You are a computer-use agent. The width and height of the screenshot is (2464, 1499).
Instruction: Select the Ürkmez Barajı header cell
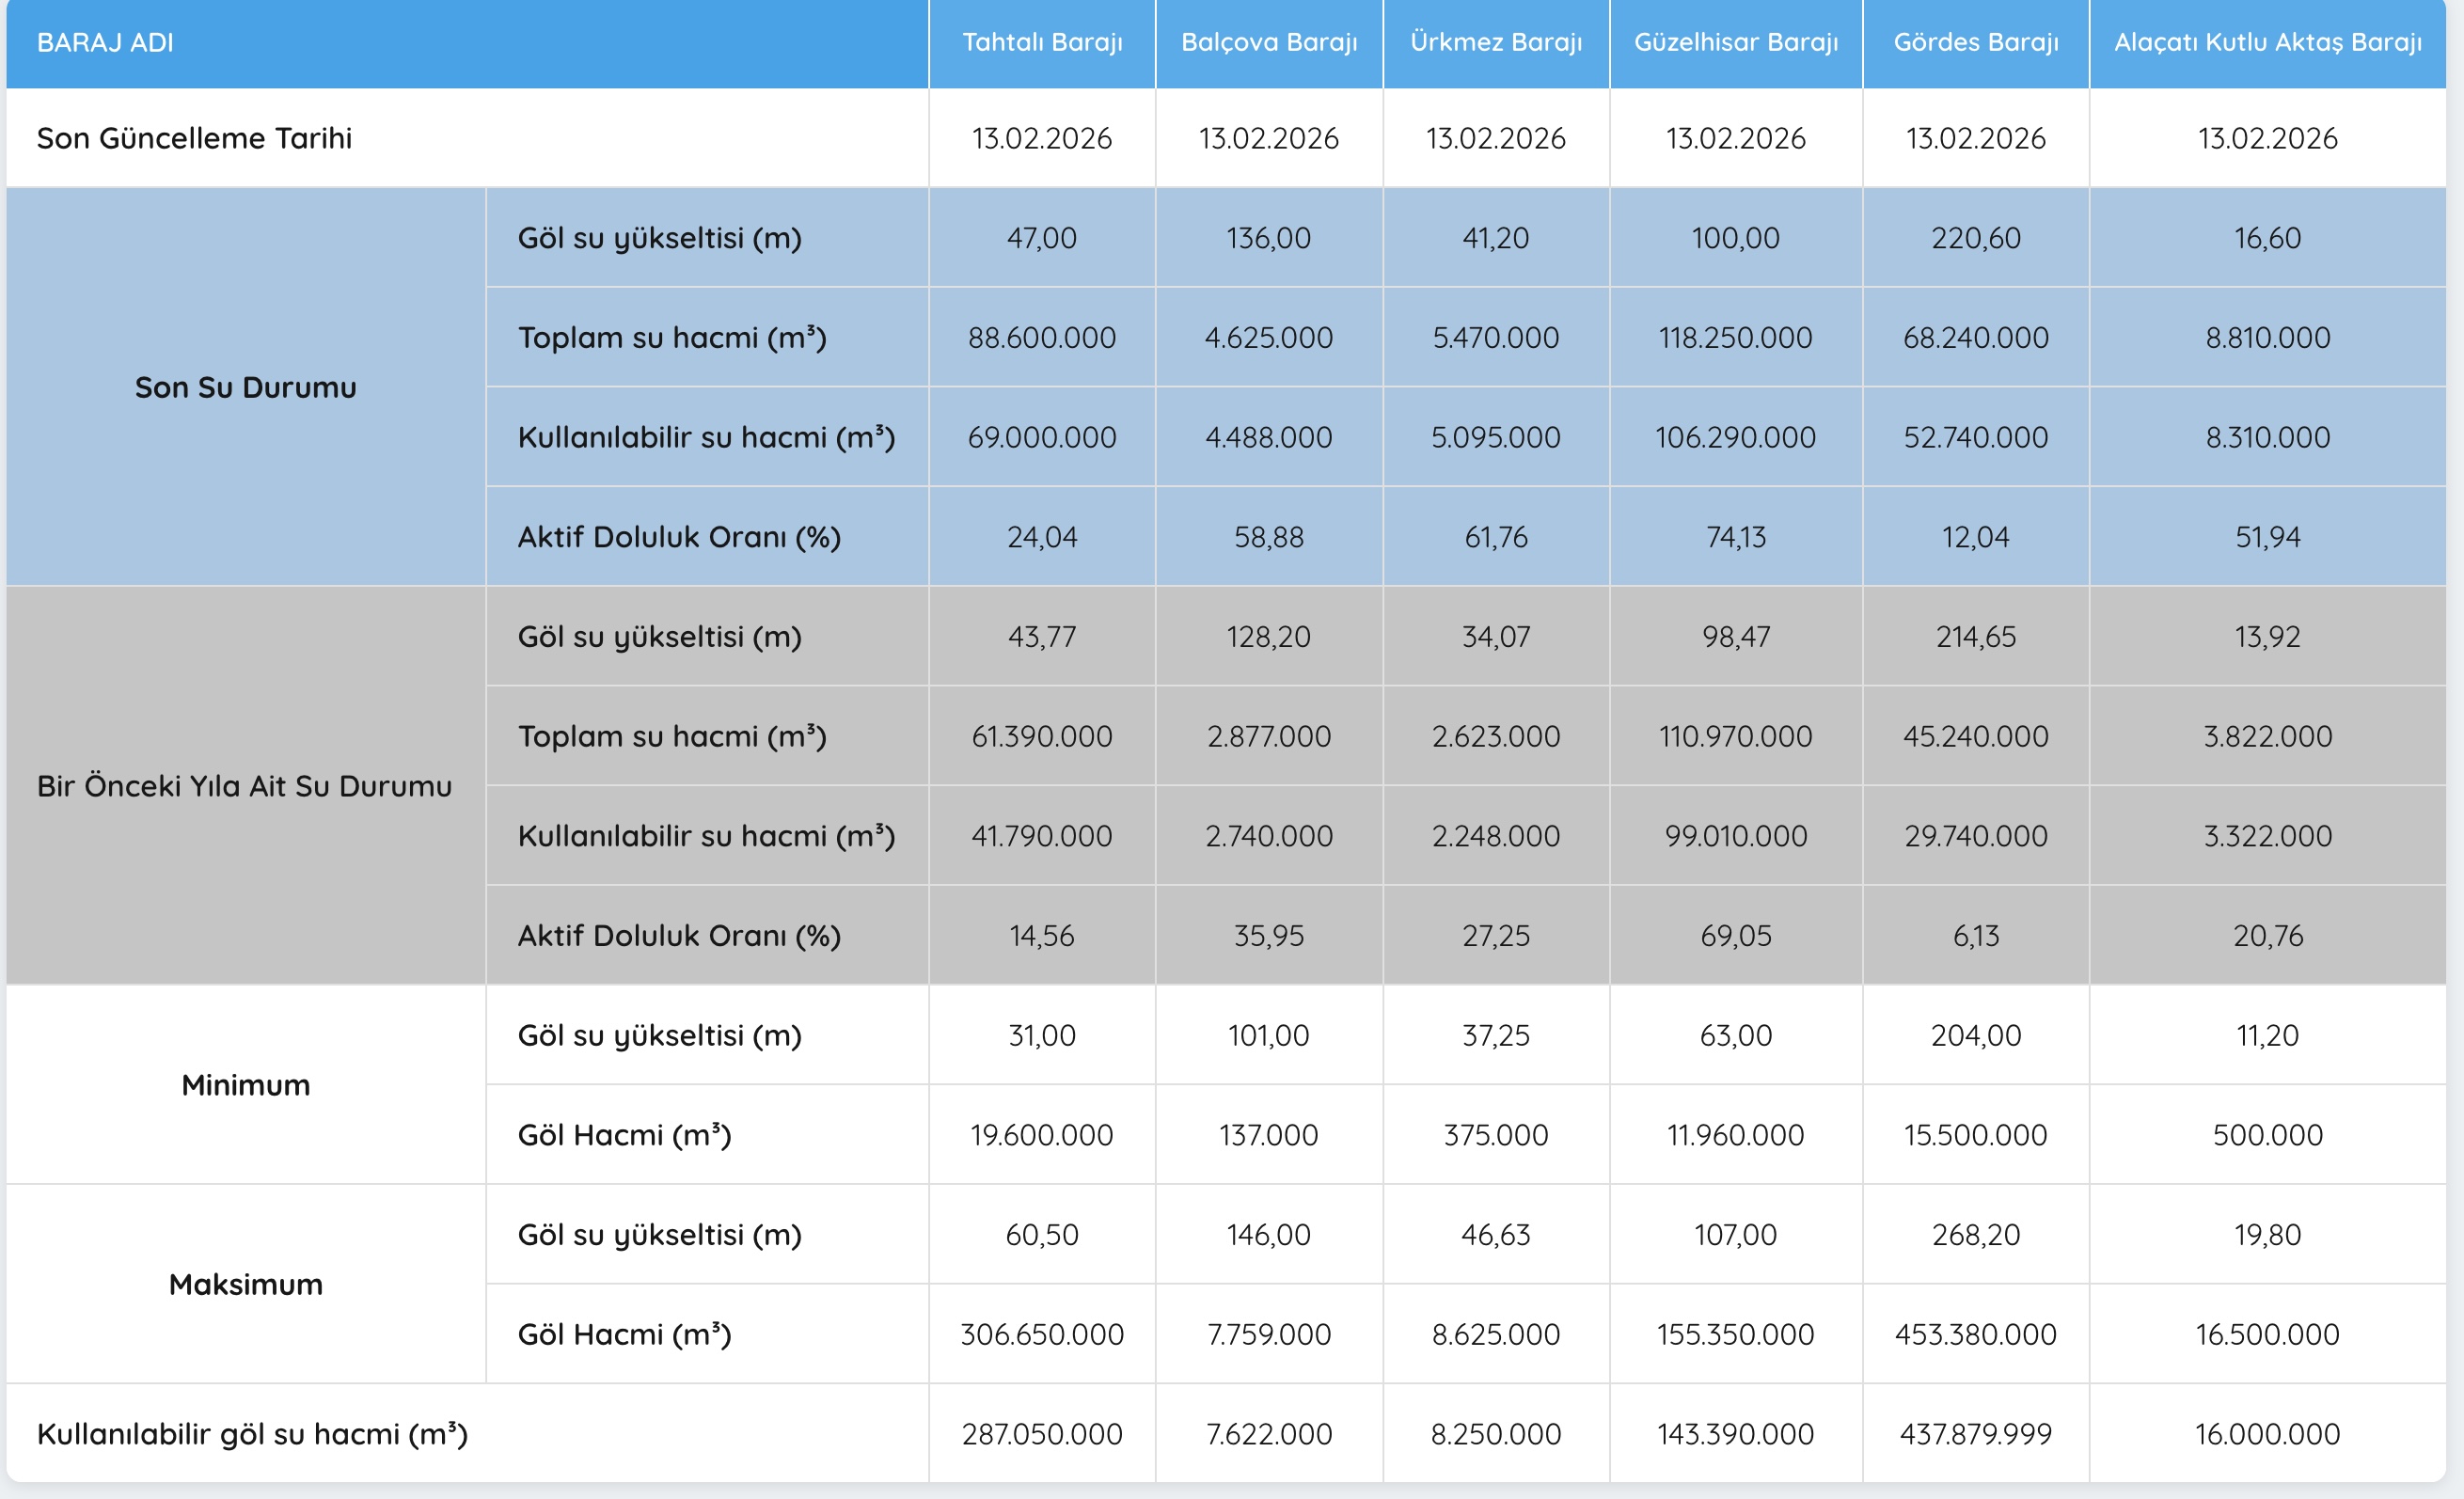pyautogui.click(x=1495, y=42)
